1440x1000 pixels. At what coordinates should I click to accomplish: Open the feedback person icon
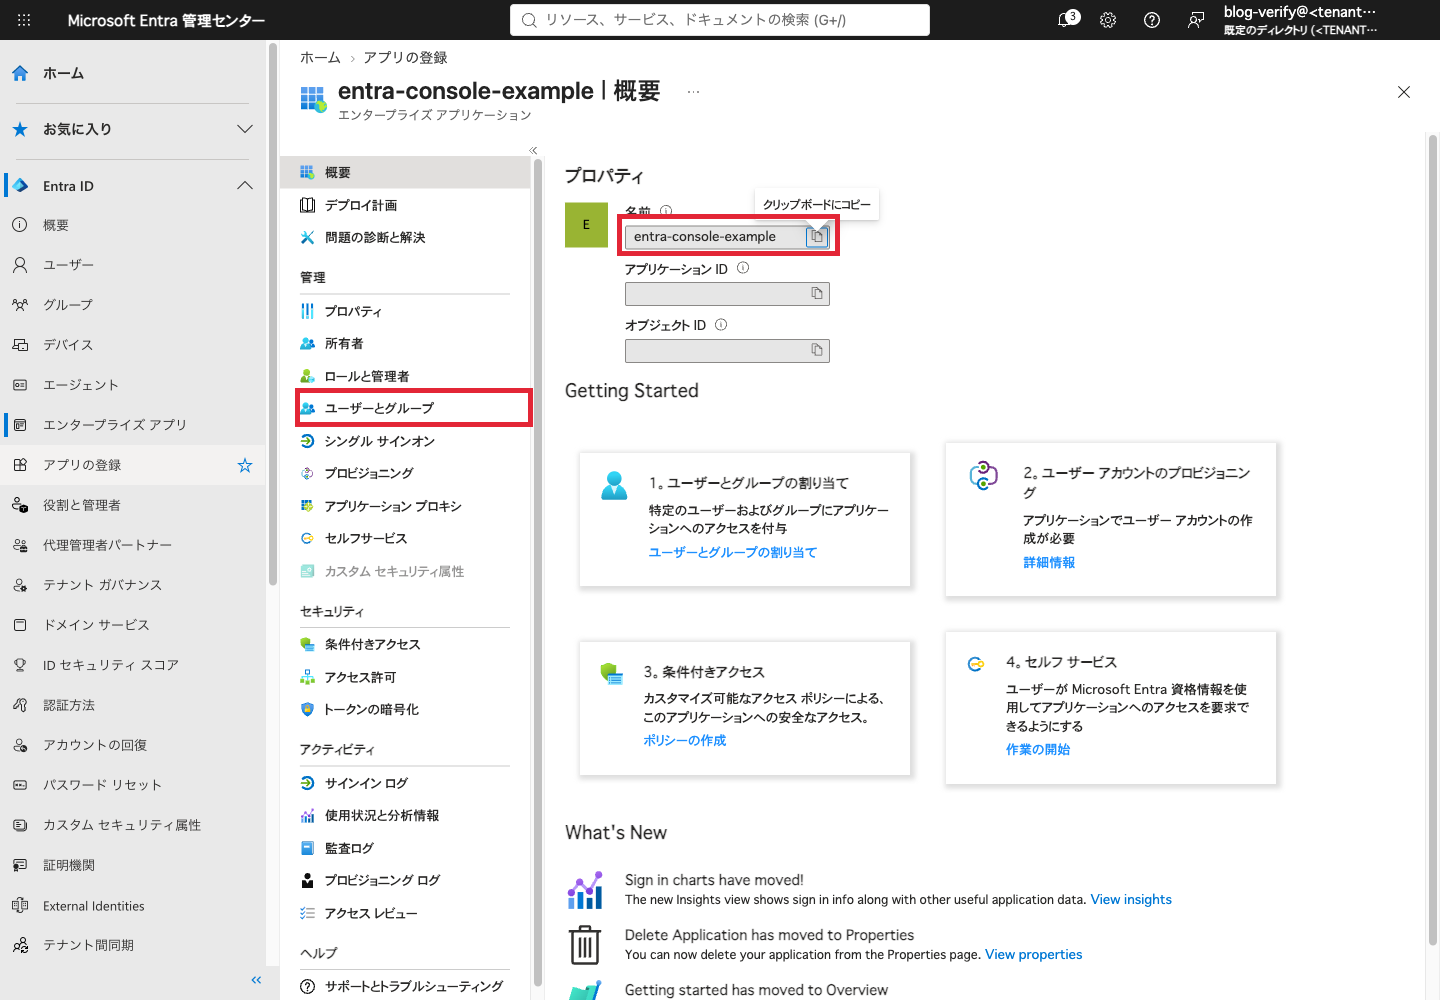click(x=1196, y=20)
